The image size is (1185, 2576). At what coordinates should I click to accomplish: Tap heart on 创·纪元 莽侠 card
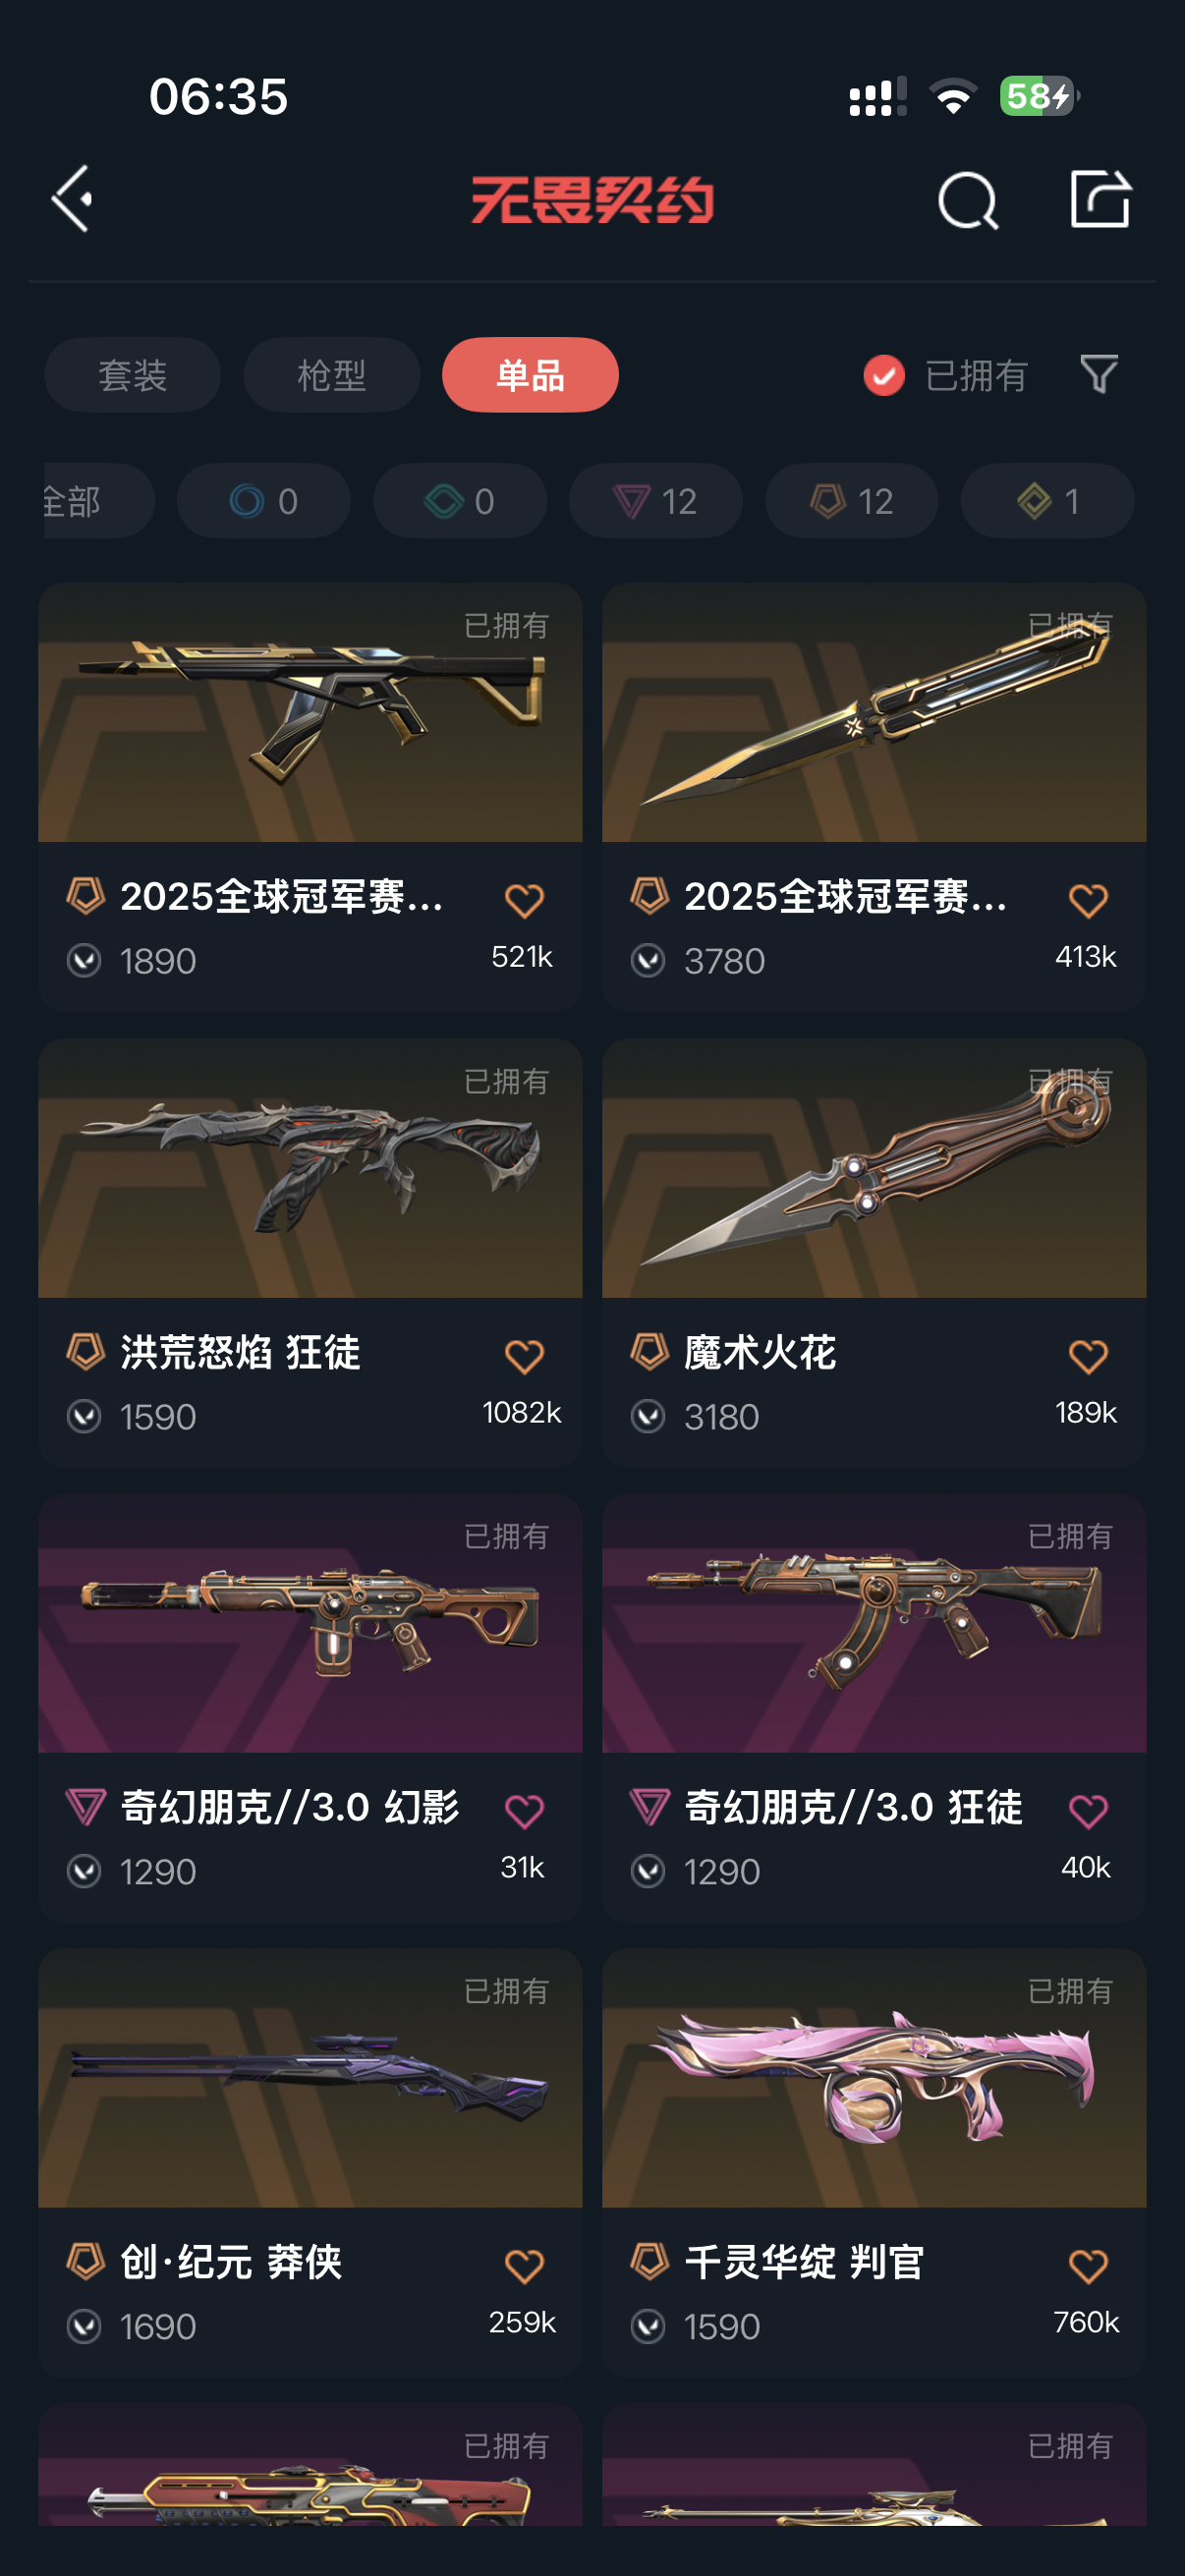[x=524, y=2266]
